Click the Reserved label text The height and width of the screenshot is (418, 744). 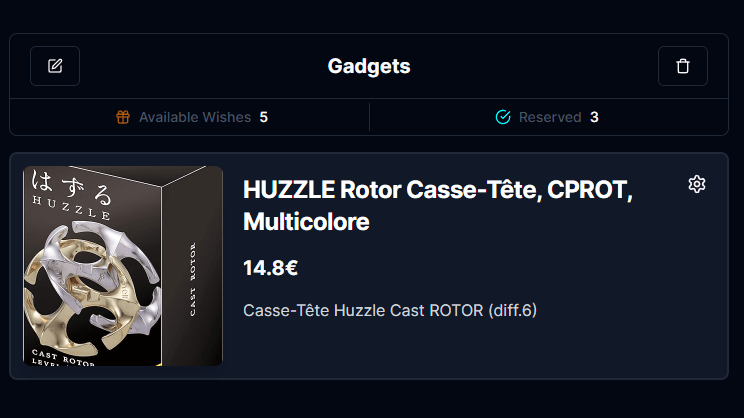coord(550,117)
